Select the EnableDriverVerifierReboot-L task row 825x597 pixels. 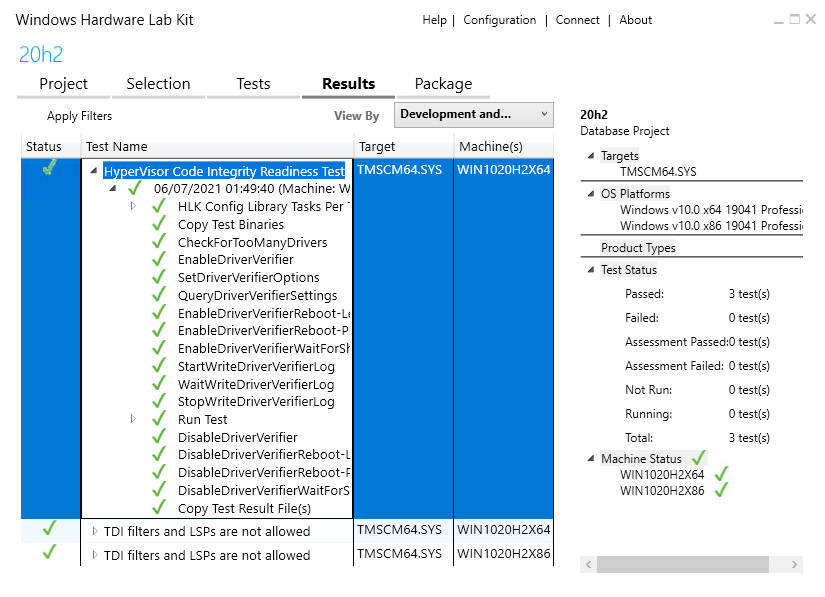pos(264,313)
